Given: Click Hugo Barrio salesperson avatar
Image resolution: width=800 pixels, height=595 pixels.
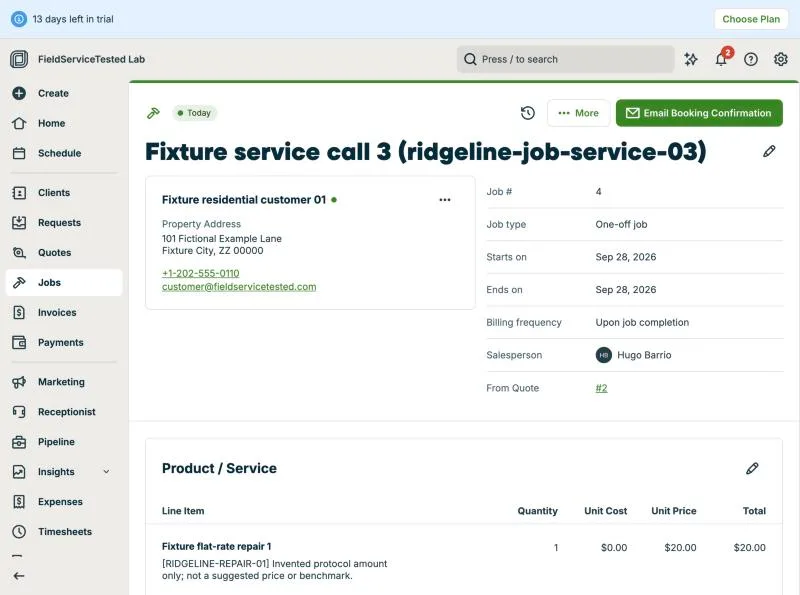Looking at the screenshot, I should click(x=604, y=355).
